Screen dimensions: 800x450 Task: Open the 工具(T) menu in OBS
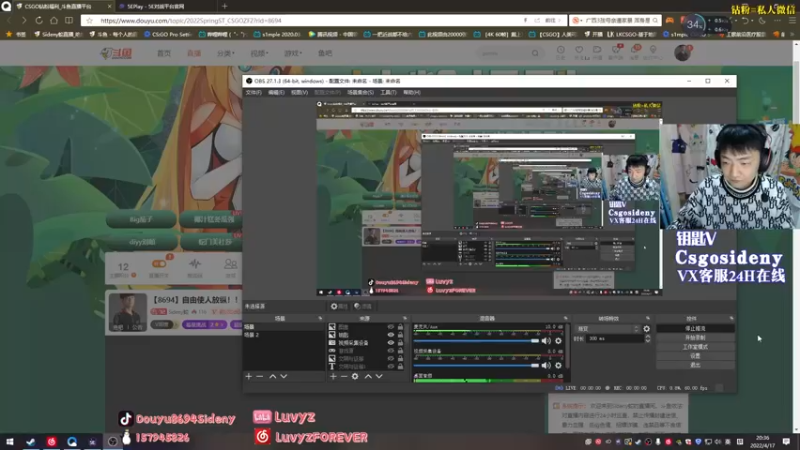tap(388, 92)
